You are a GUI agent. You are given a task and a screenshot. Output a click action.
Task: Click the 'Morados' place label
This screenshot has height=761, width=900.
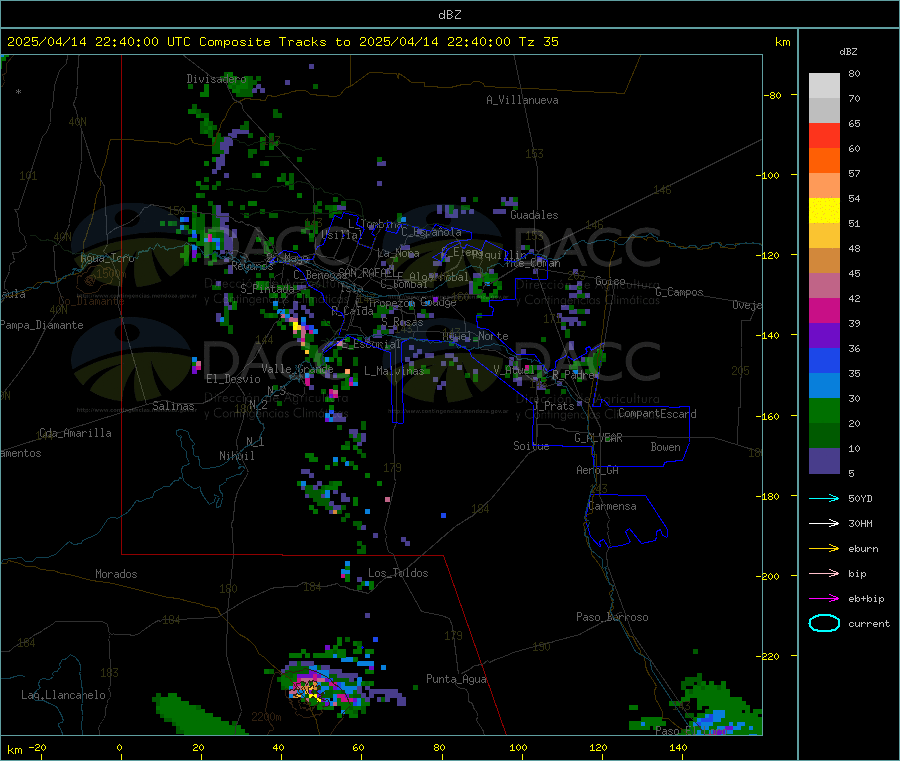click(116, 574)
